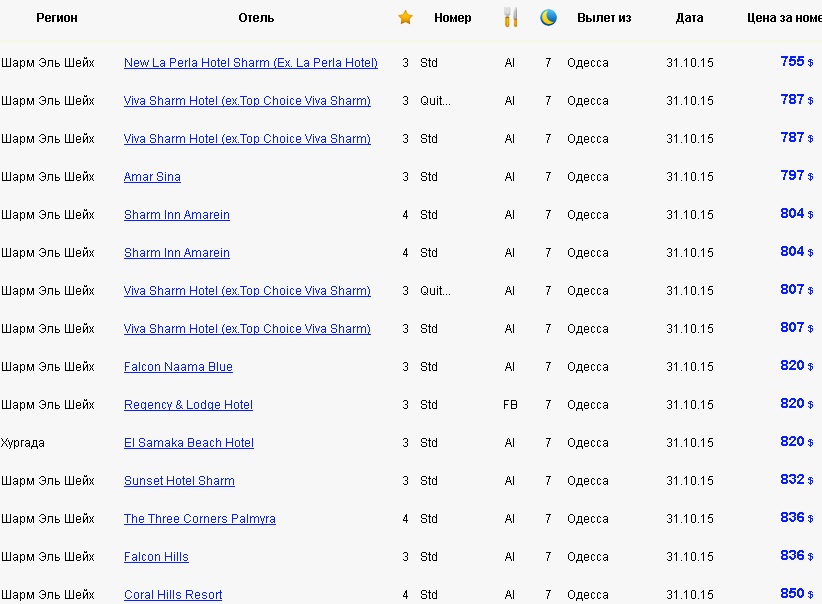Open Viva Sharm Hotel link in 787 $ Quit... row

click(x=247, y=101)
